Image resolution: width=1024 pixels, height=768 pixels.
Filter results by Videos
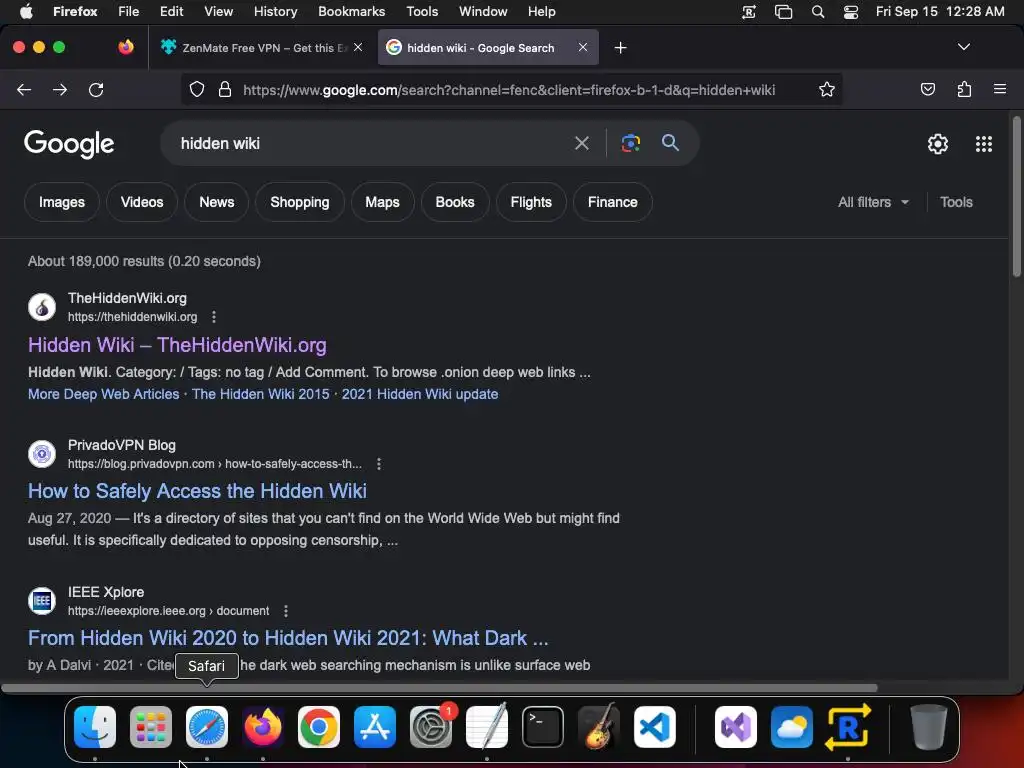coord(142,202)
